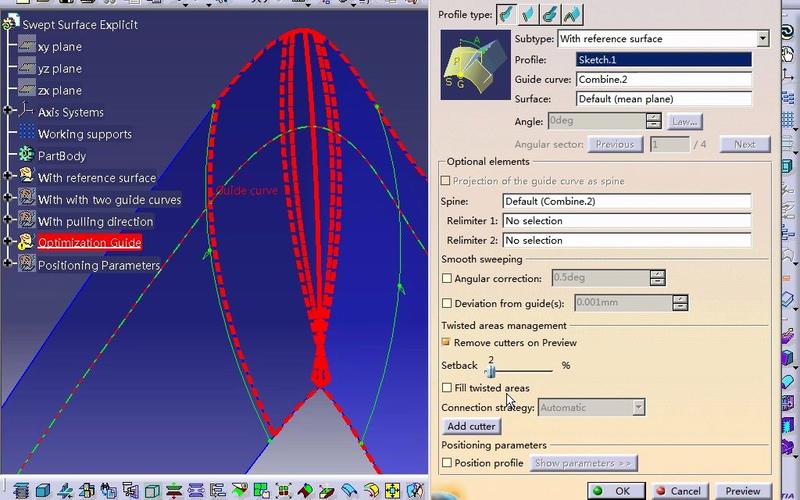Click the Profile field showing Sketch.1
The image size is (800, 500).
(x=664, y=60)
